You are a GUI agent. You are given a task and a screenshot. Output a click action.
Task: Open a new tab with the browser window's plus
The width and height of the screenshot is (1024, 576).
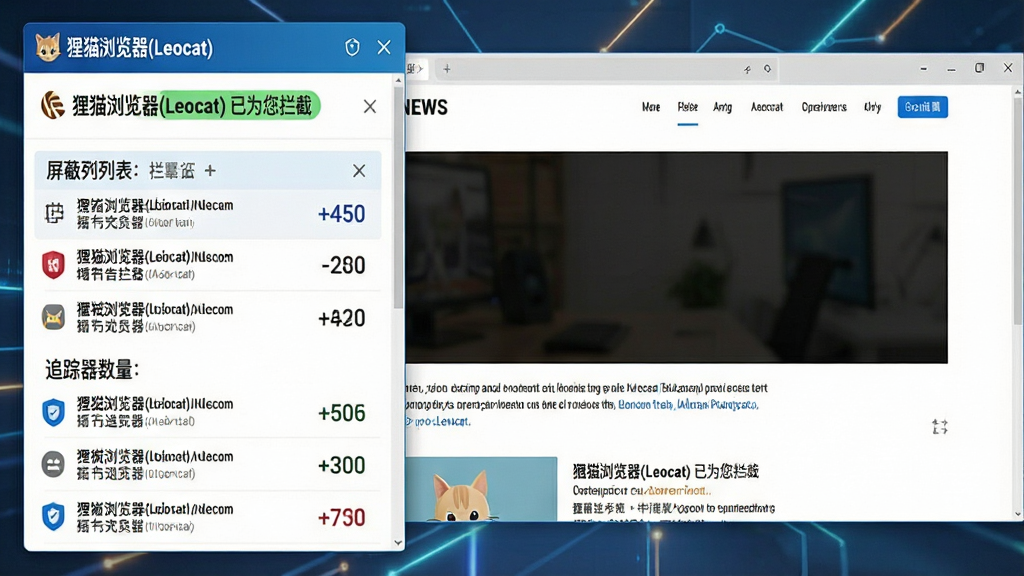click(447, 69)
